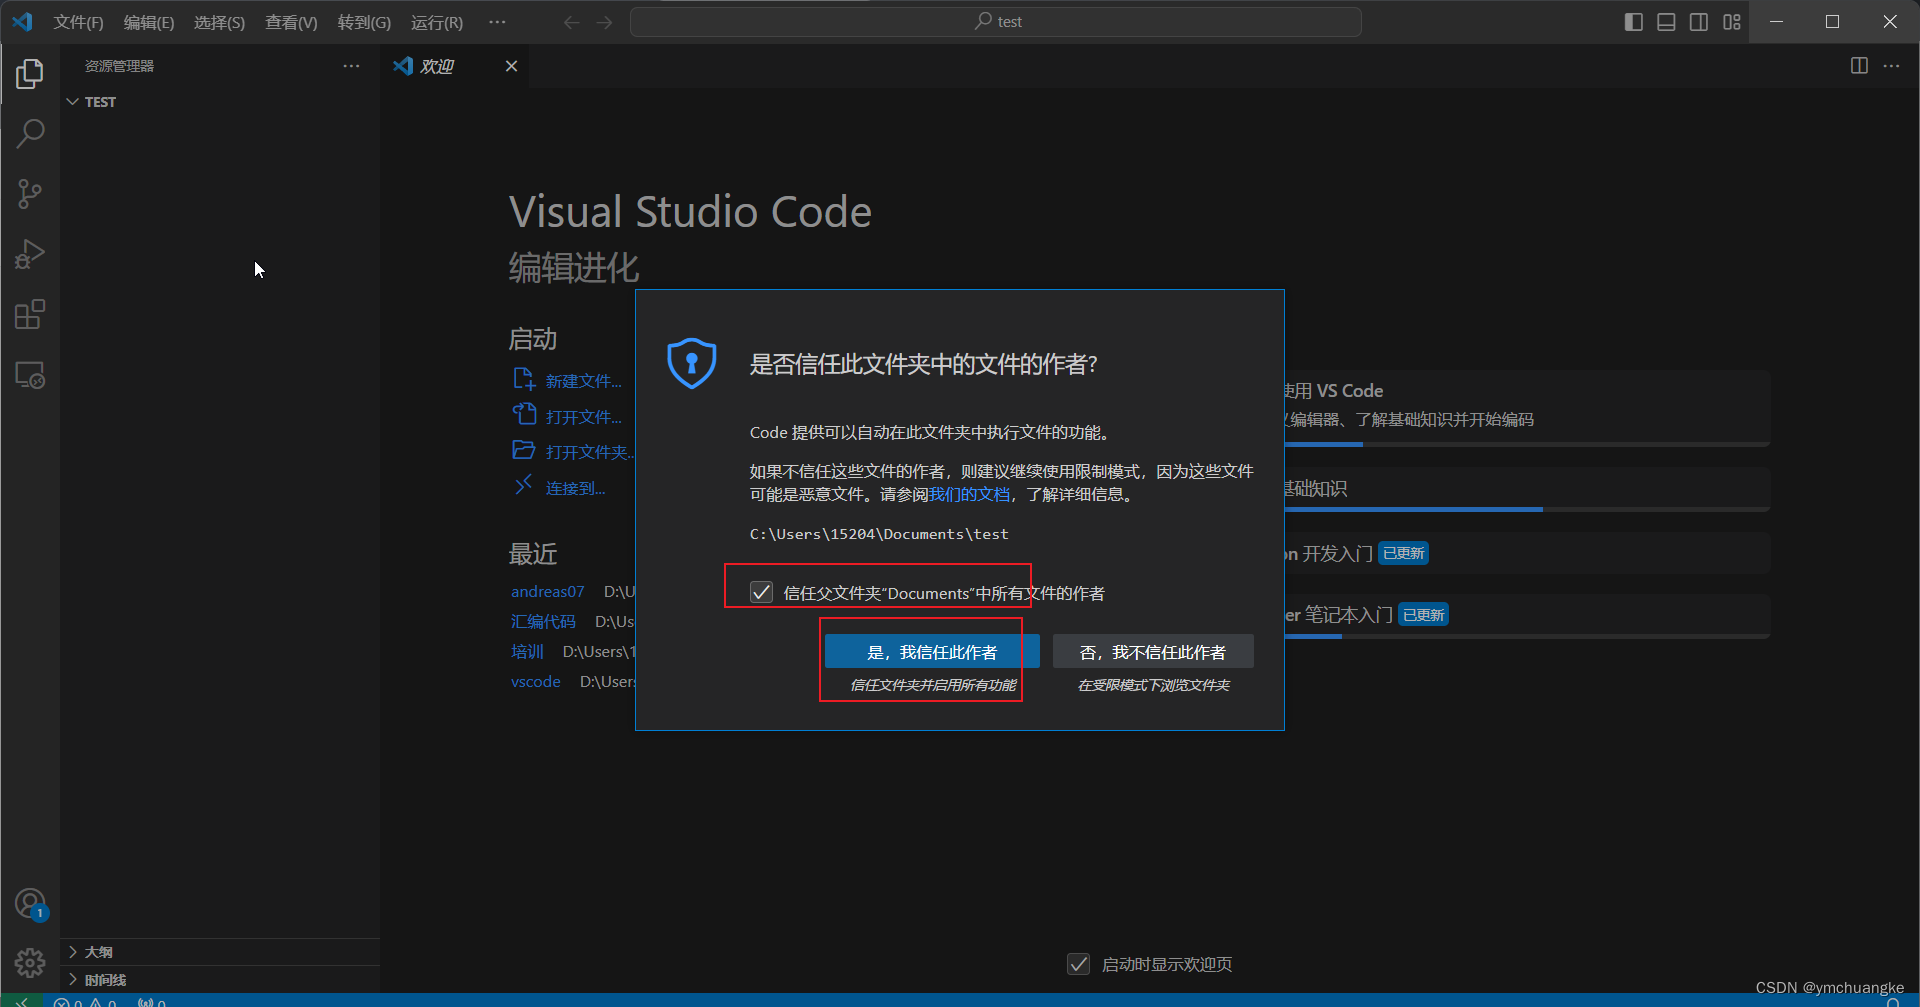Open the Extensions view
Screen dimensions: 1920x1007
click(30, 315)
